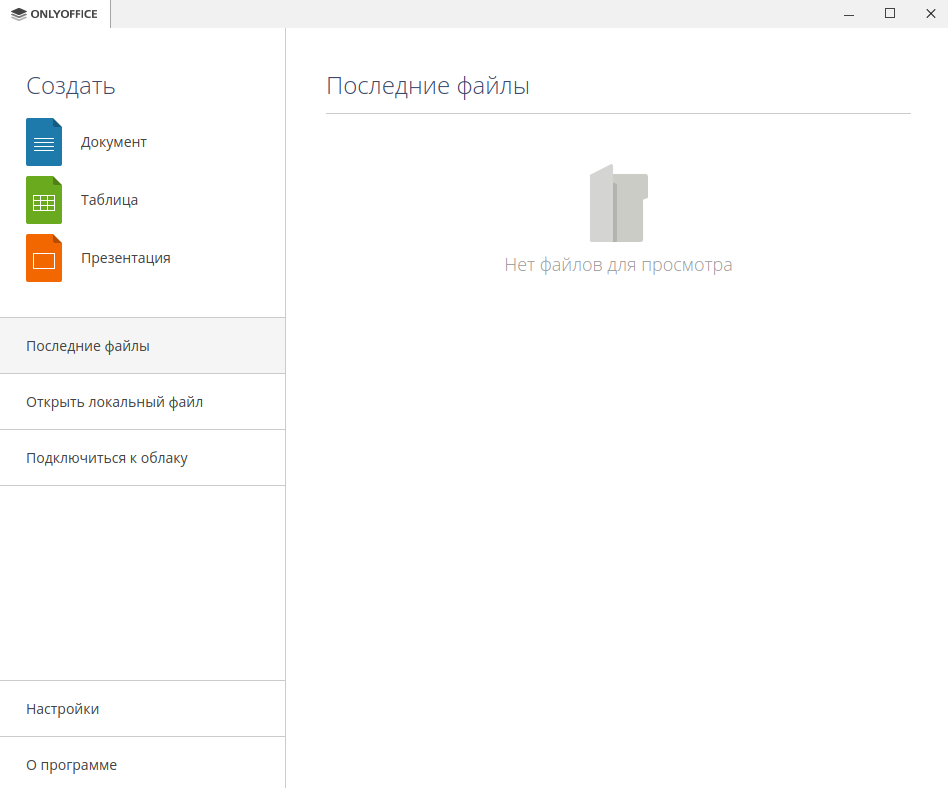Image resolution: width=948 pixels, height=788 pixels.
Task: Click the orange Presentation file icon
Action: tap(44, 258)
